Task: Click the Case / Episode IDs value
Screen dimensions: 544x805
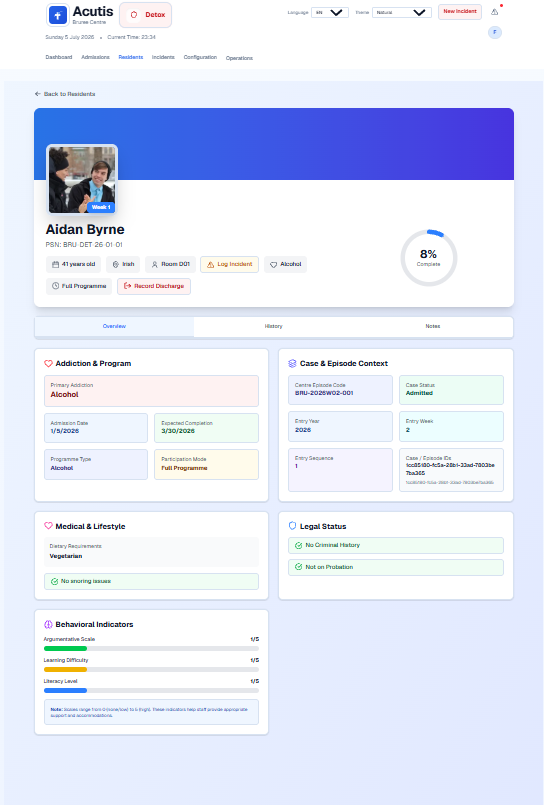Action: 450,469
